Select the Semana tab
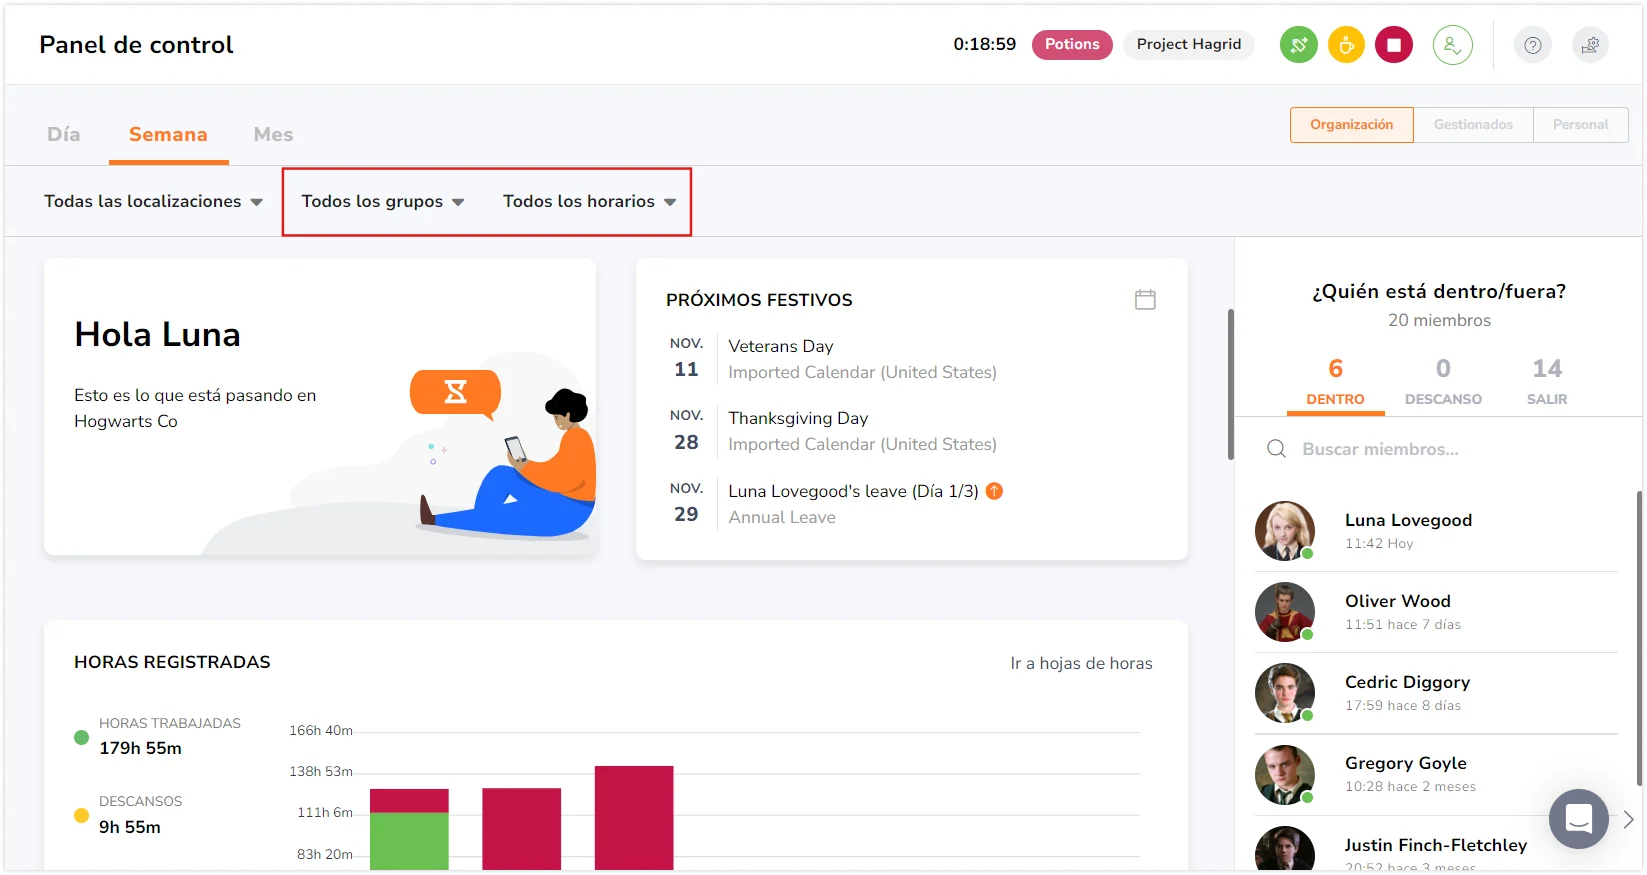Image resolution: width=1647 pixels, height=875 pixels. [168, 134]
